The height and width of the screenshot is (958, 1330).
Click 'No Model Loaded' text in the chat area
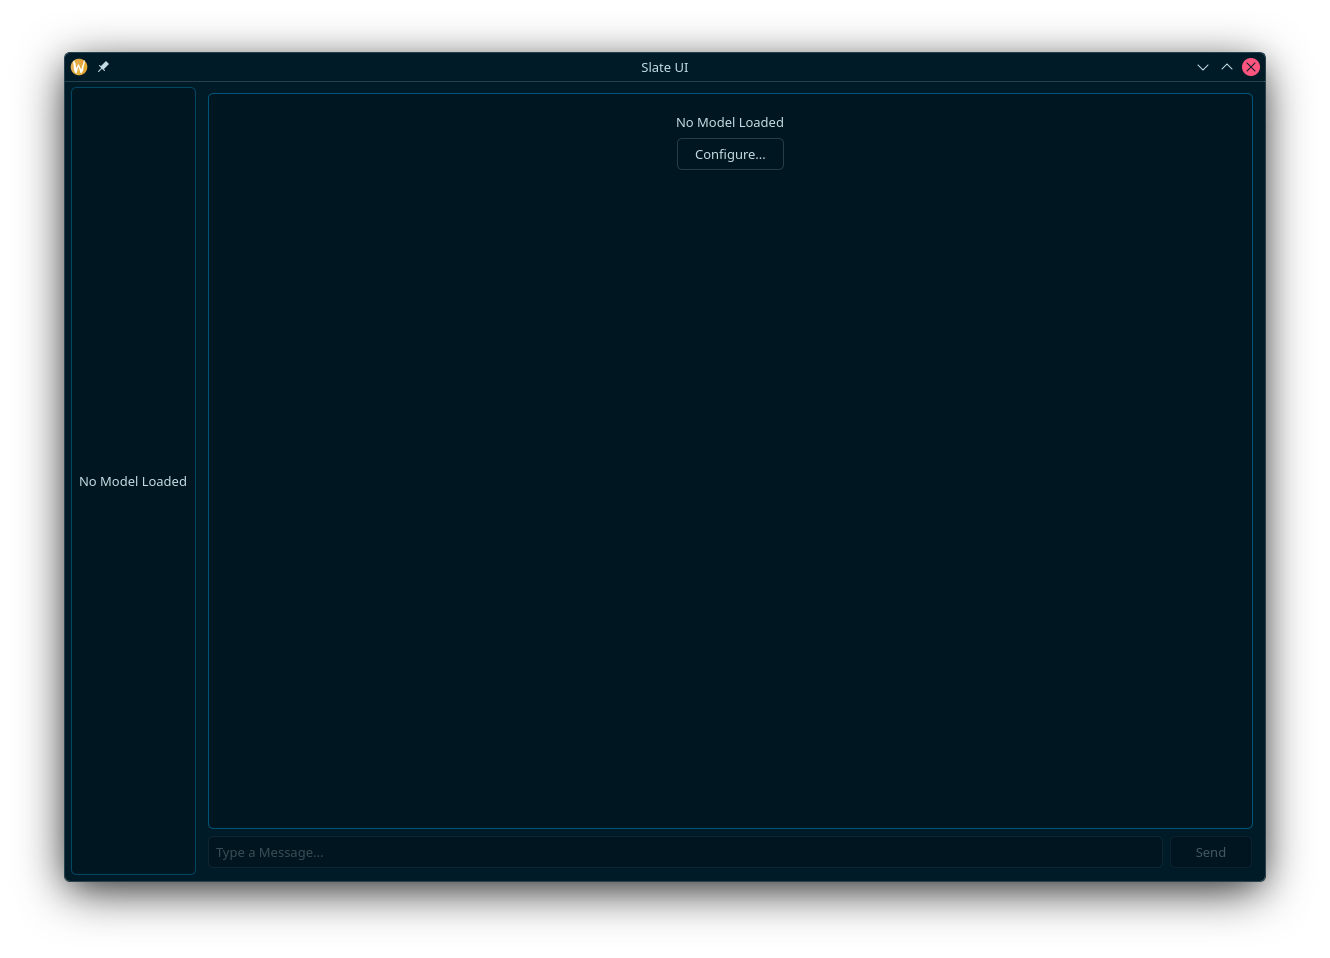tap(730, 122)
